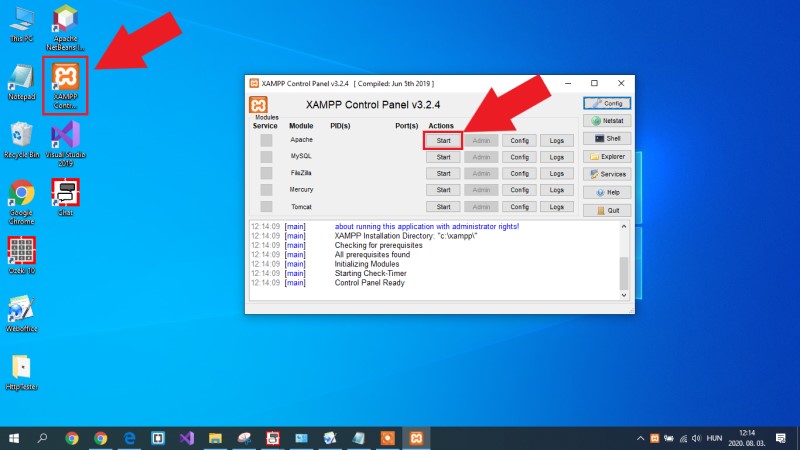
Task: Start the Tomcat module
Action: click(x=443, y=207)
